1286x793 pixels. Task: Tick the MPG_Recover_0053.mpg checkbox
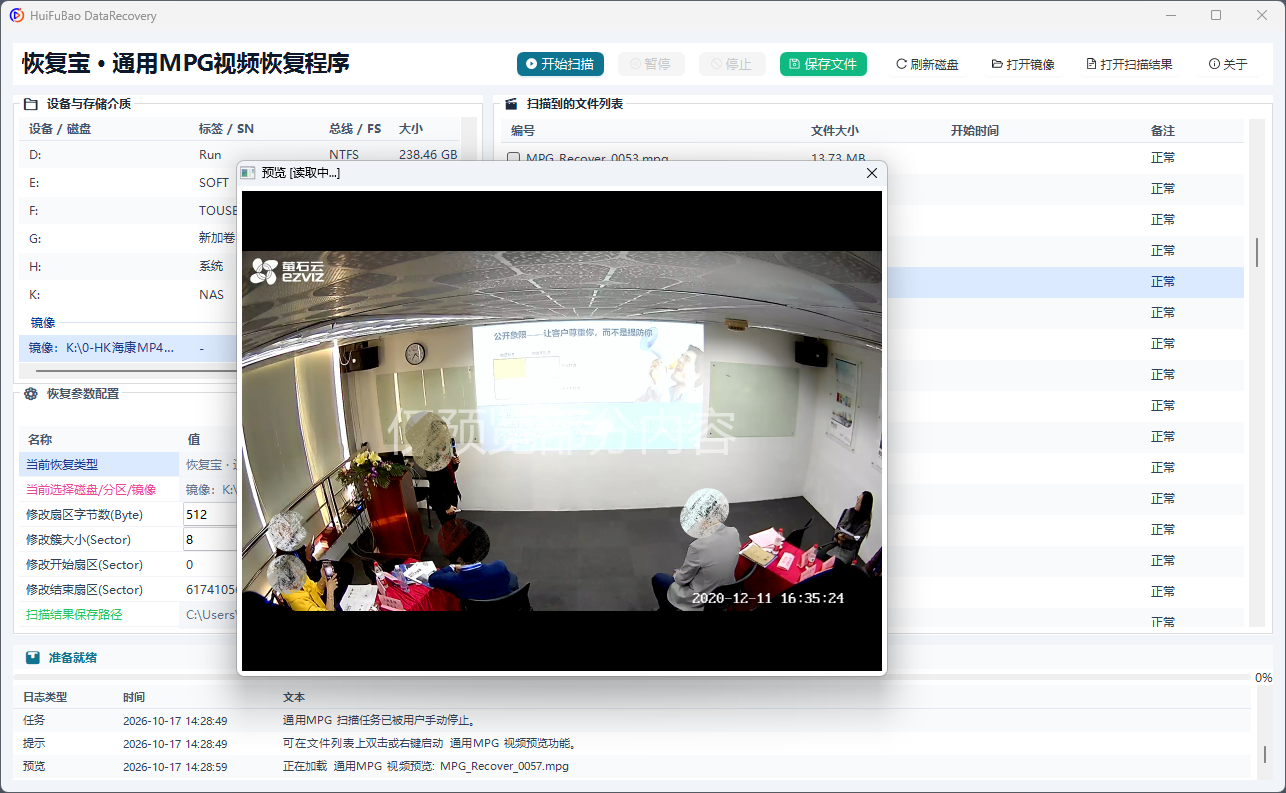pos(513,158)
